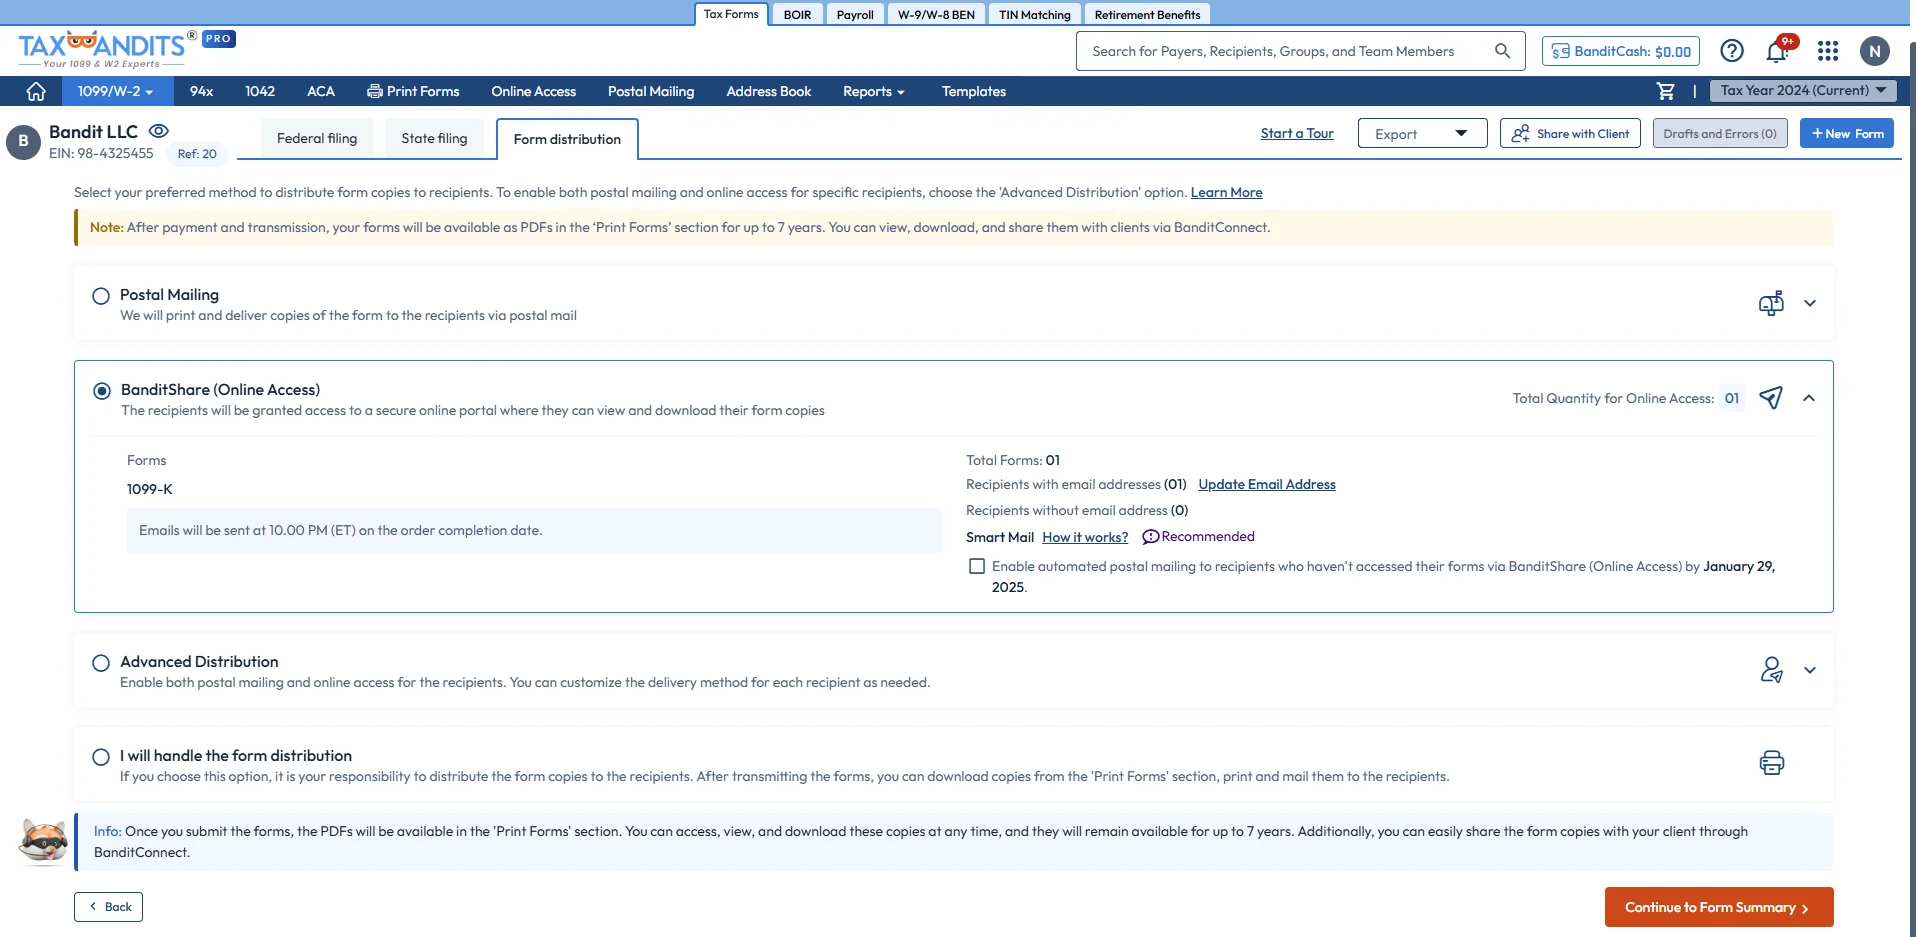Screen dimensions: 1916x937
Task: Select I will handle the form distribution
Action: (101, 757)
